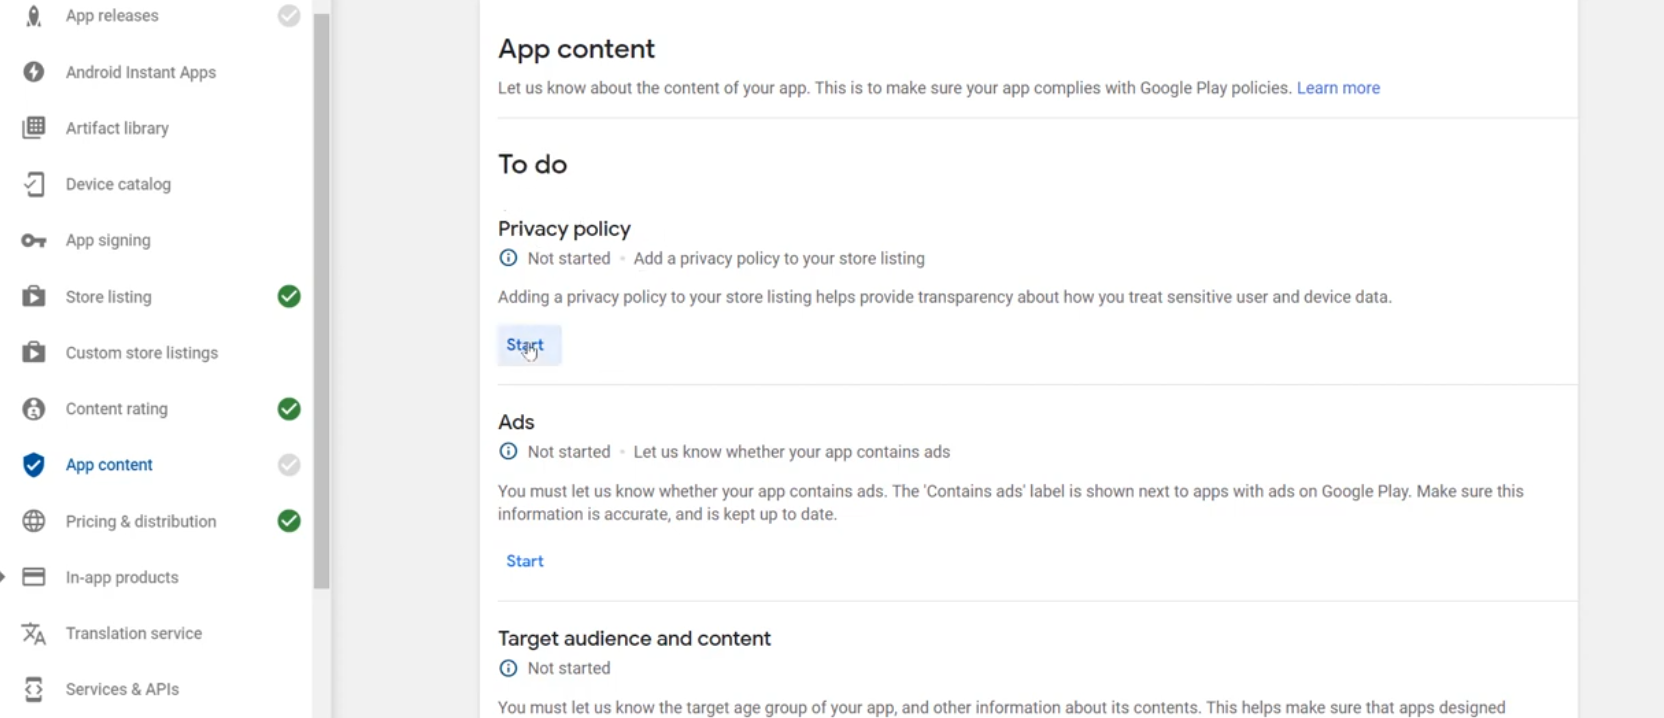Click the grey status checkmark beside App content
Image resolution: width=1664 pixels, height=718 pixels.
(289, 465)
